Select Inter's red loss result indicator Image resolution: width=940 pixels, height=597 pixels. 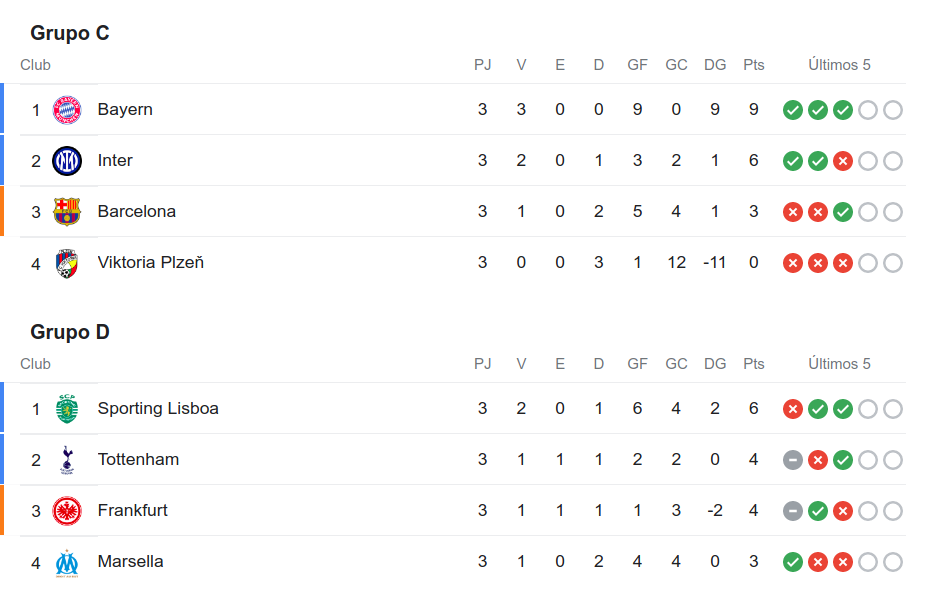(x=843, y=161)
